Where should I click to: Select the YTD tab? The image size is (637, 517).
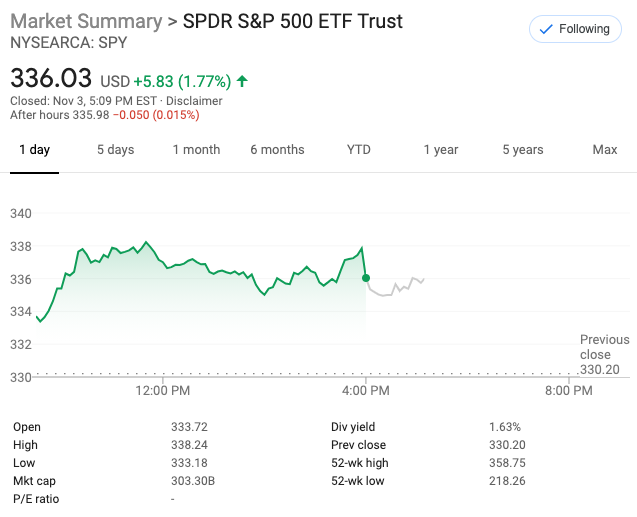pos(358,150)
